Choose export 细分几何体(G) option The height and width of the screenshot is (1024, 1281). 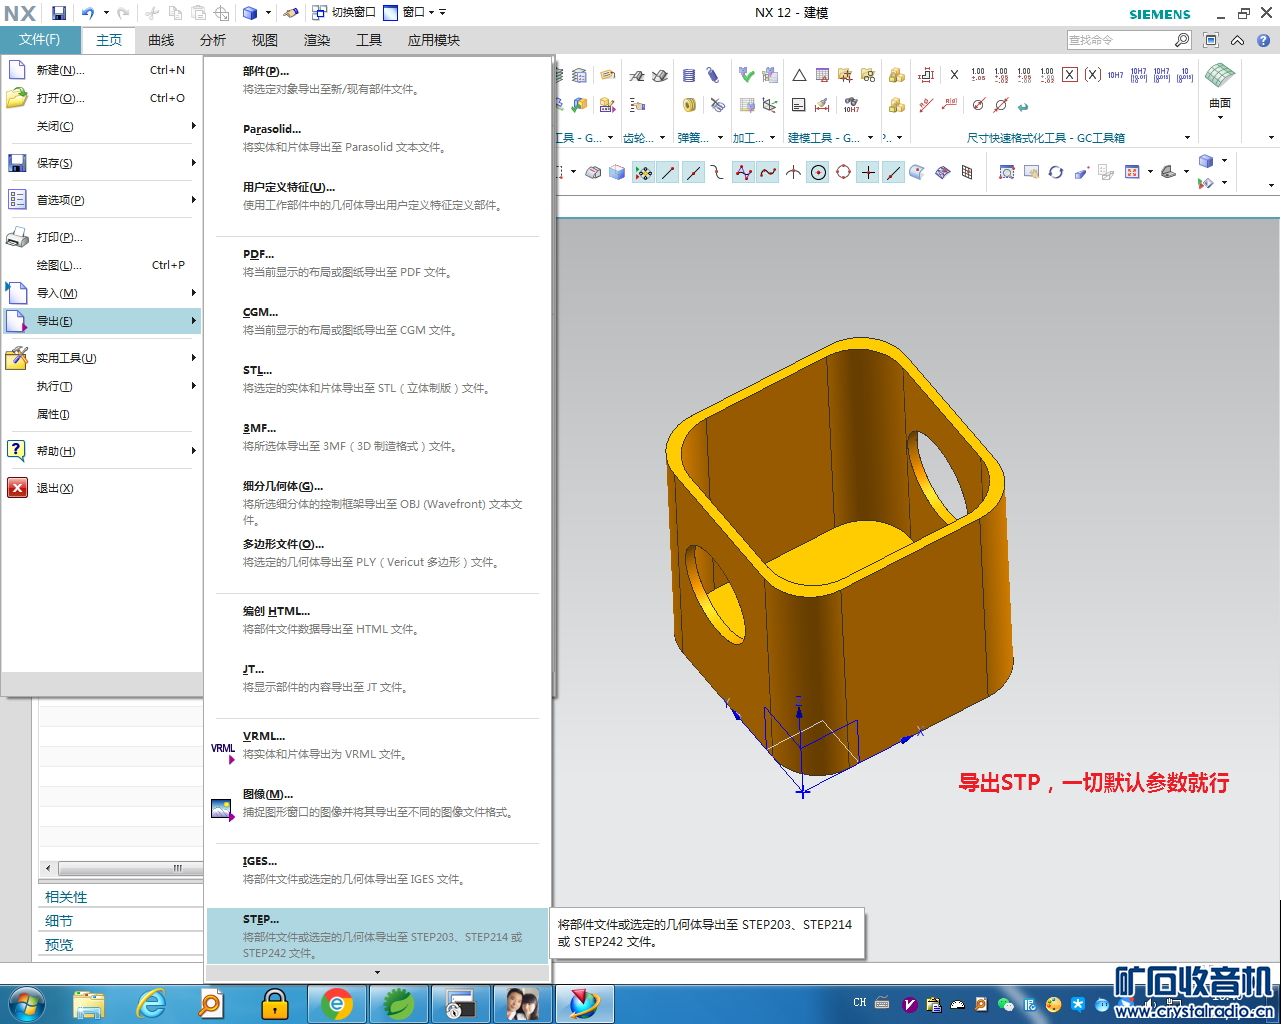pyautogui.click(x=377, y=502)
